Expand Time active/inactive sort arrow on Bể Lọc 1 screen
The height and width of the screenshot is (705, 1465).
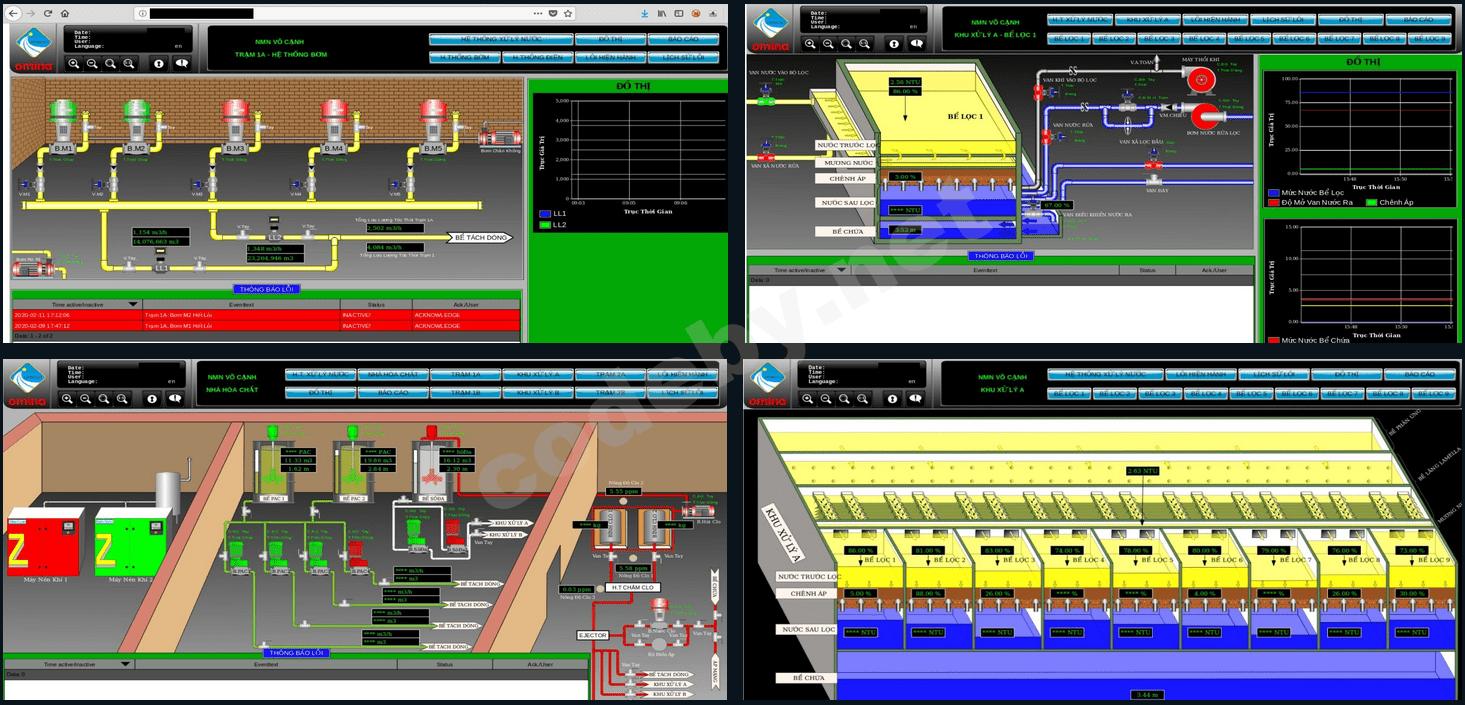tap(841, 270)
